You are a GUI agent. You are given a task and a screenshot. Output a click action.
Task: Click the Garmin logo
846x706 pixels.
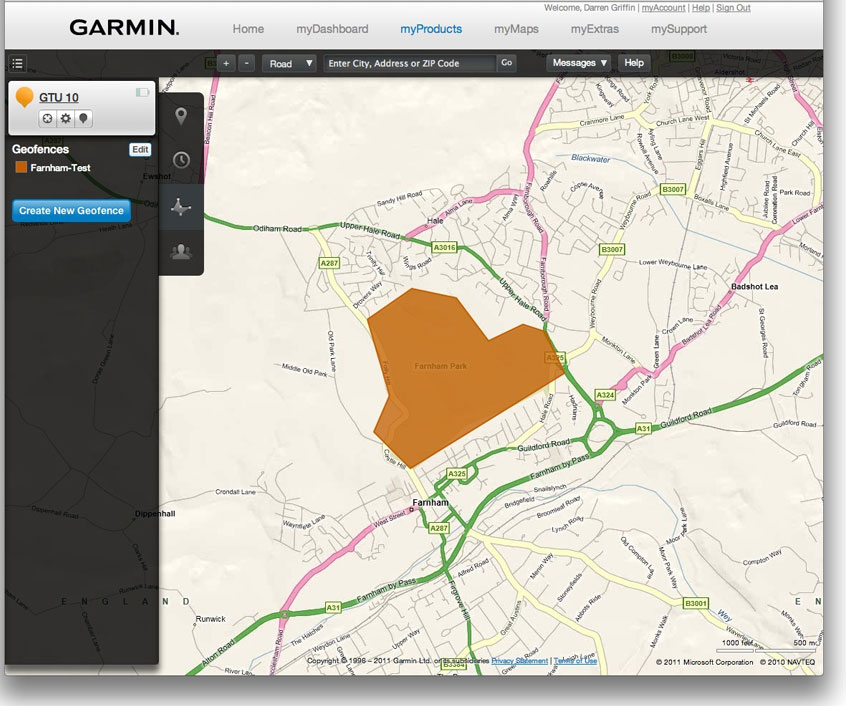(124, 28)
